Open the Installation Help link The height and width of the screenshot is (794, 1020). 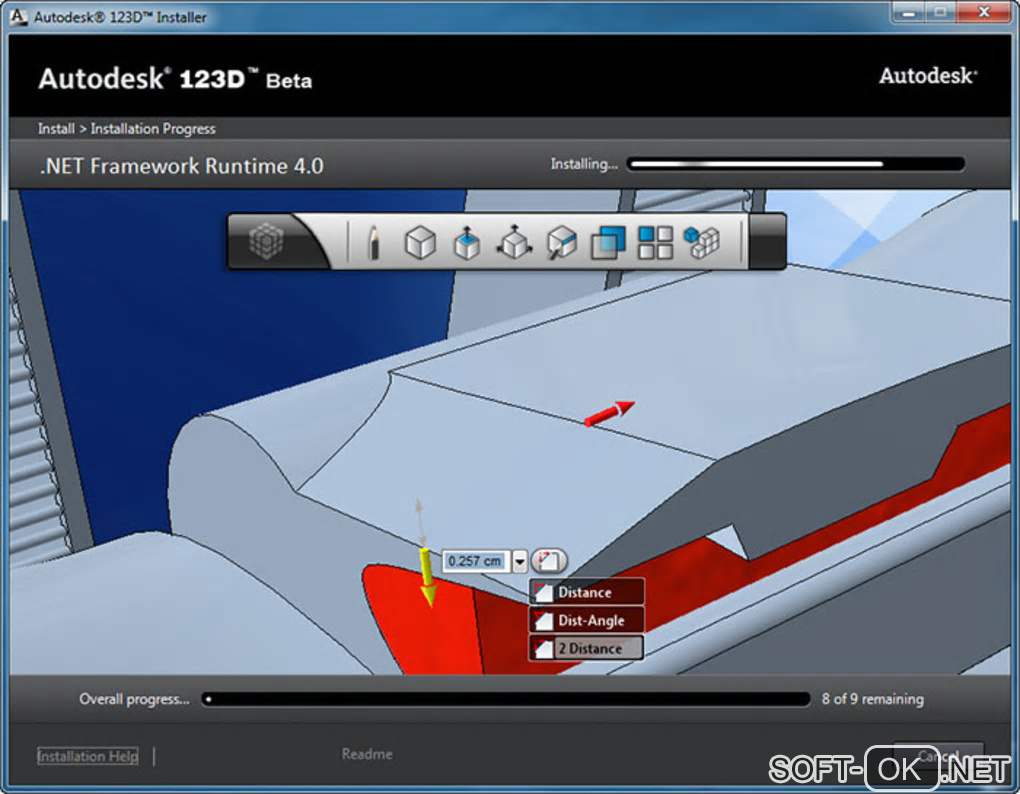click(x=87, y=756)
